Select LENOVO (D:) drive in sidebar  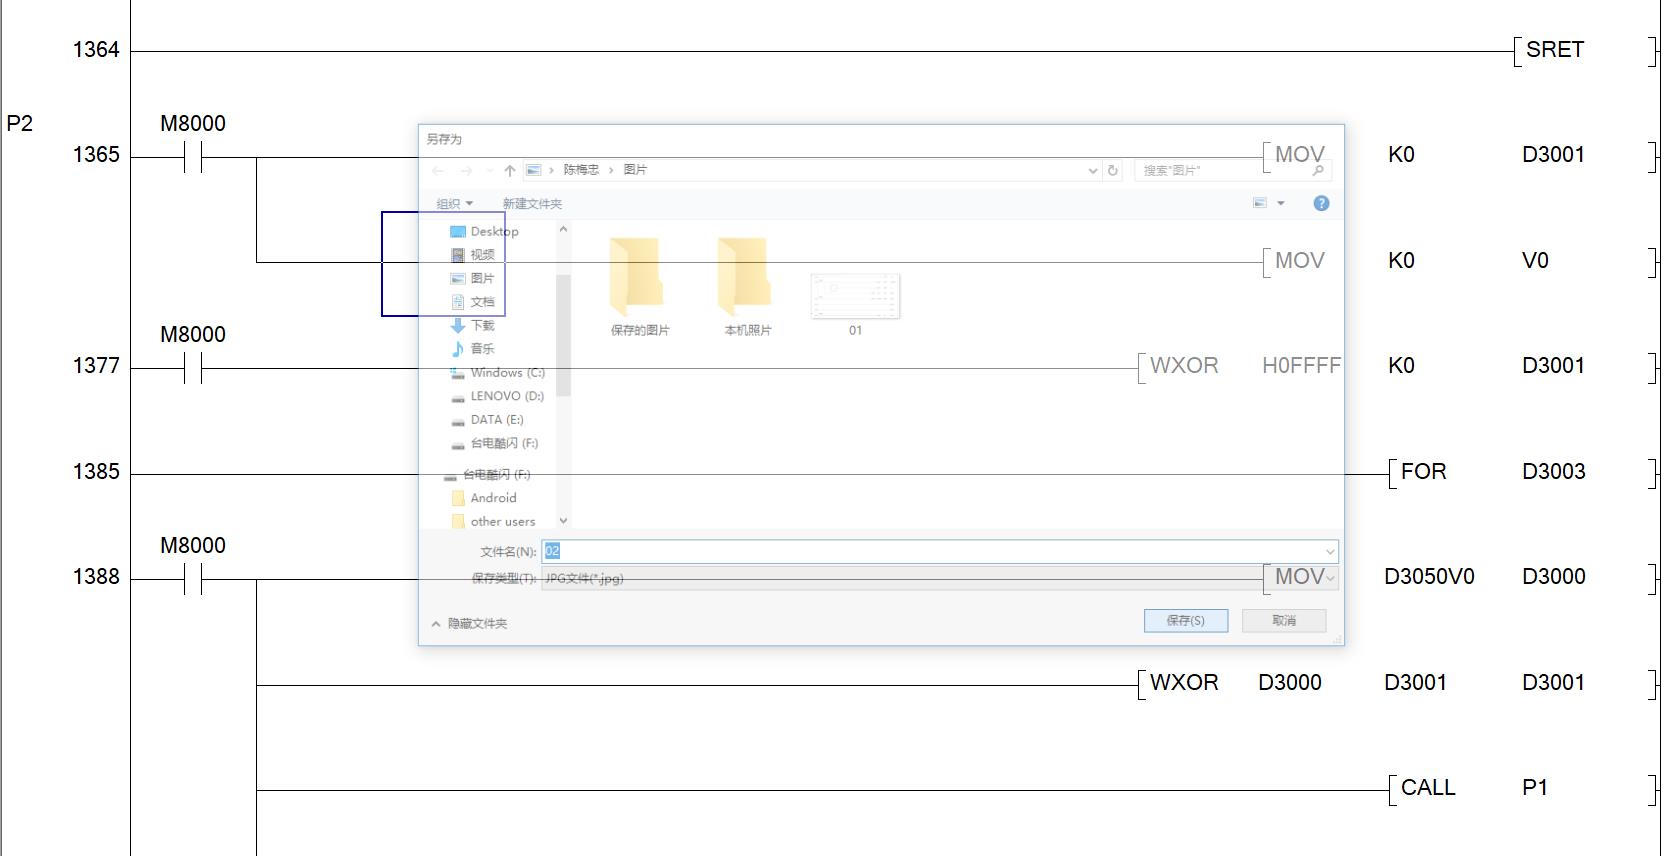[x=506, y=396]
